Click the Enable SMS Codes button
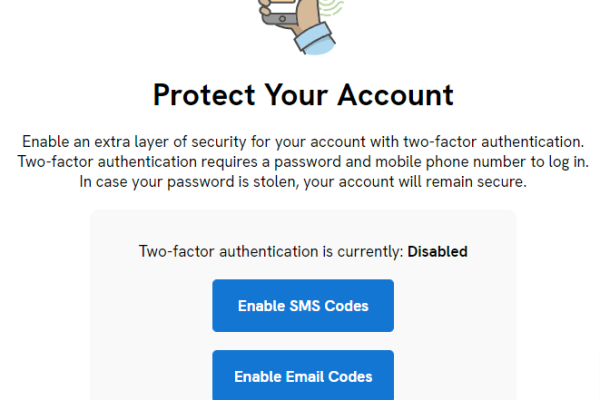The image size is (600, 400). 303,306
